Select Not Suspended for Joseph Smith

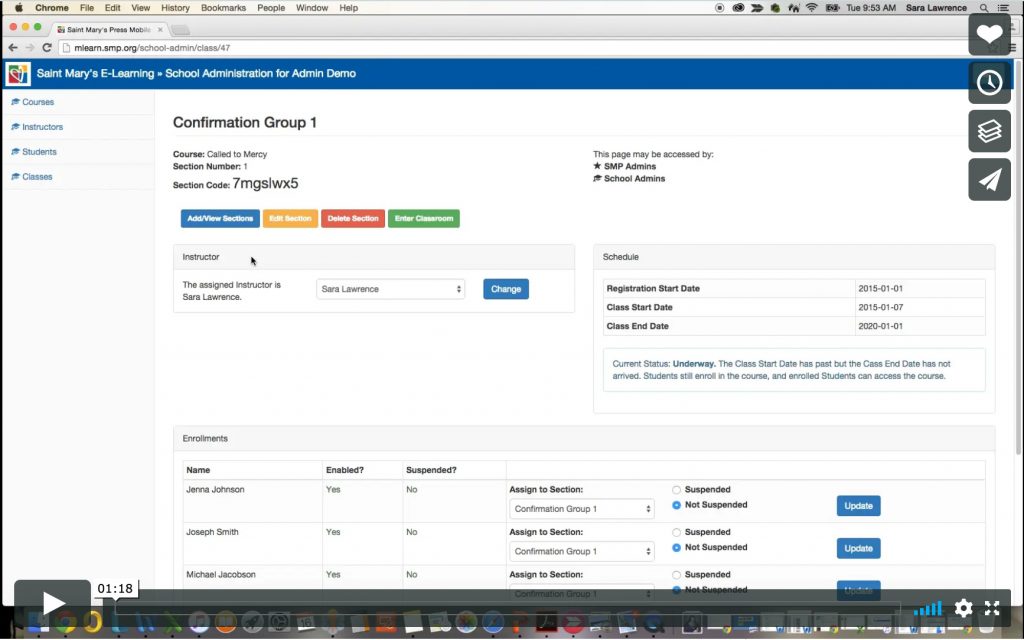(677, 547)
